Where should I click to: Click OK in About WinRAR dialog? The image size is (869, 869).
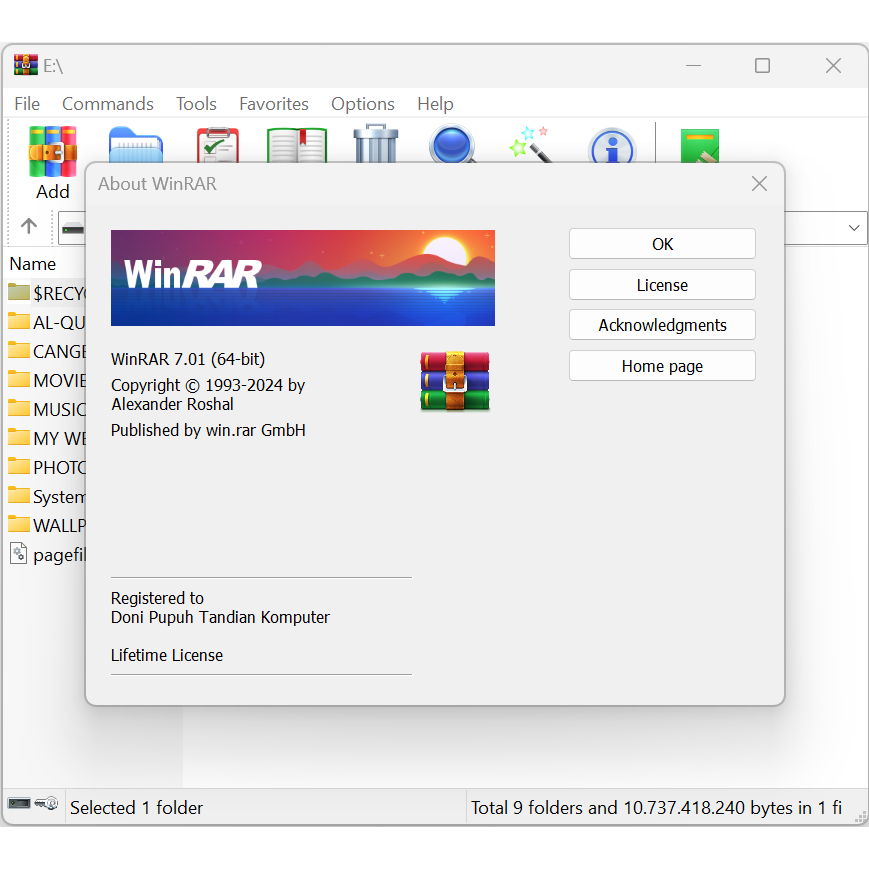pos(662,244)
